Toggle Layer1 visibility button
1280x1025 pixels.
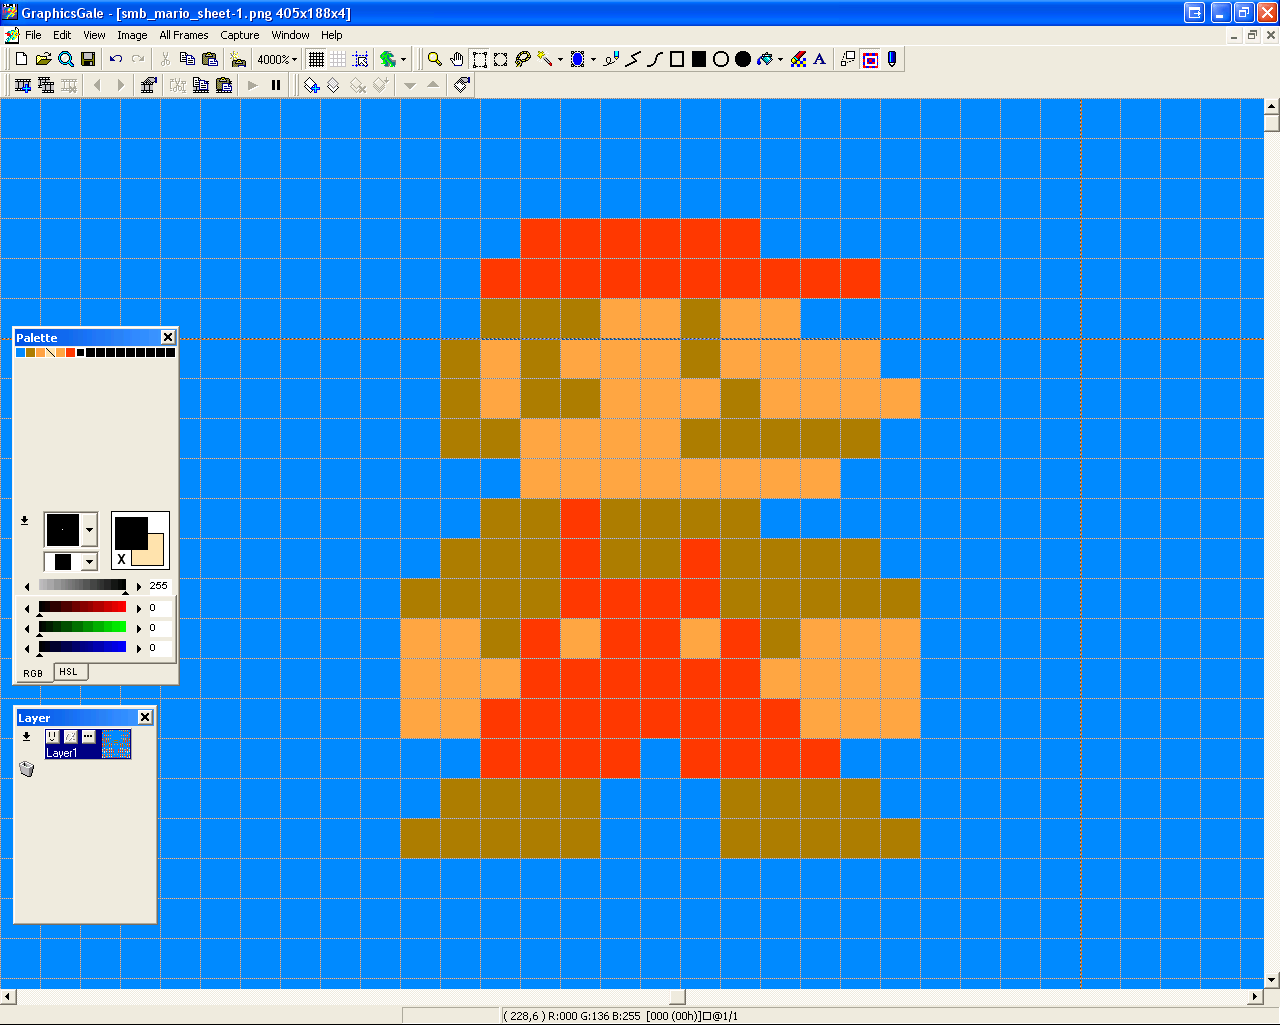(x=52, y=737)
